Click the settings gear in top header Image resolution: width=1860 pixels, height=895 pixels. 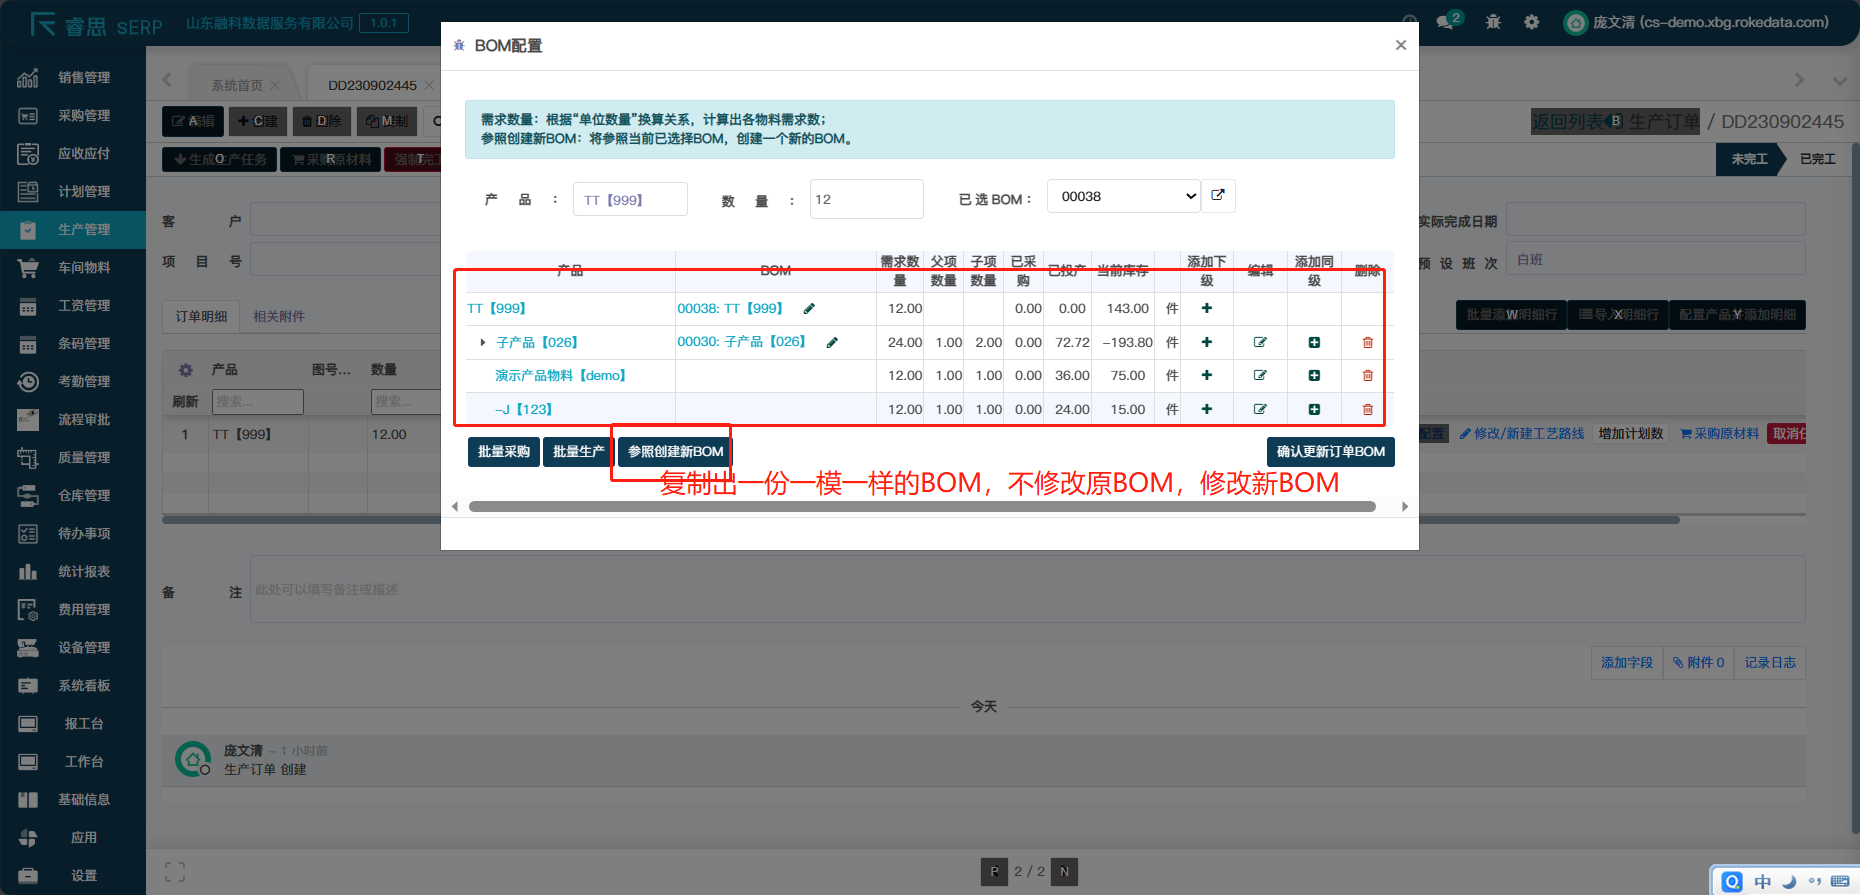(1531, 22)
